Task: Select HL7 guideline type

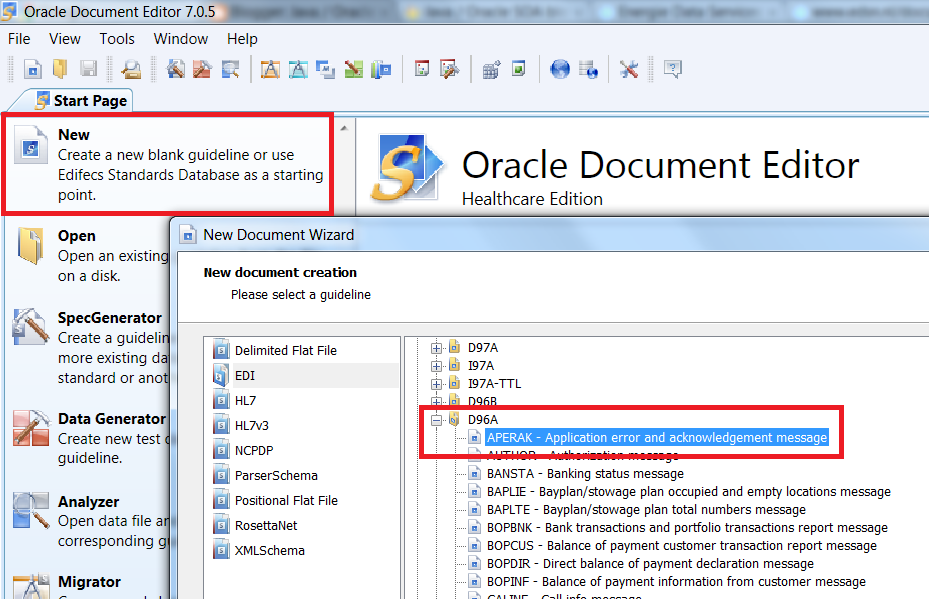Action: pos(245,401)
